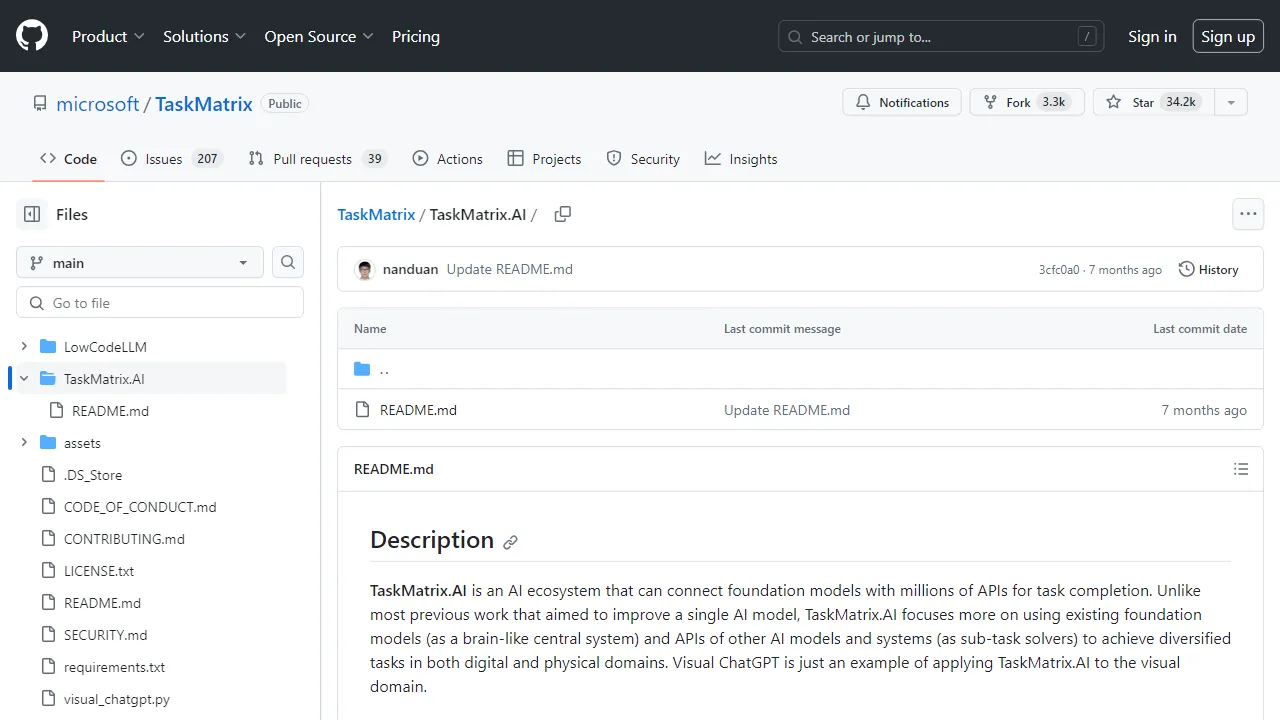This screenshot has width=1280, height=720.
Task: Click the Description heading anchor link icon
Action: pyautogui.click(x=510, y=542)
